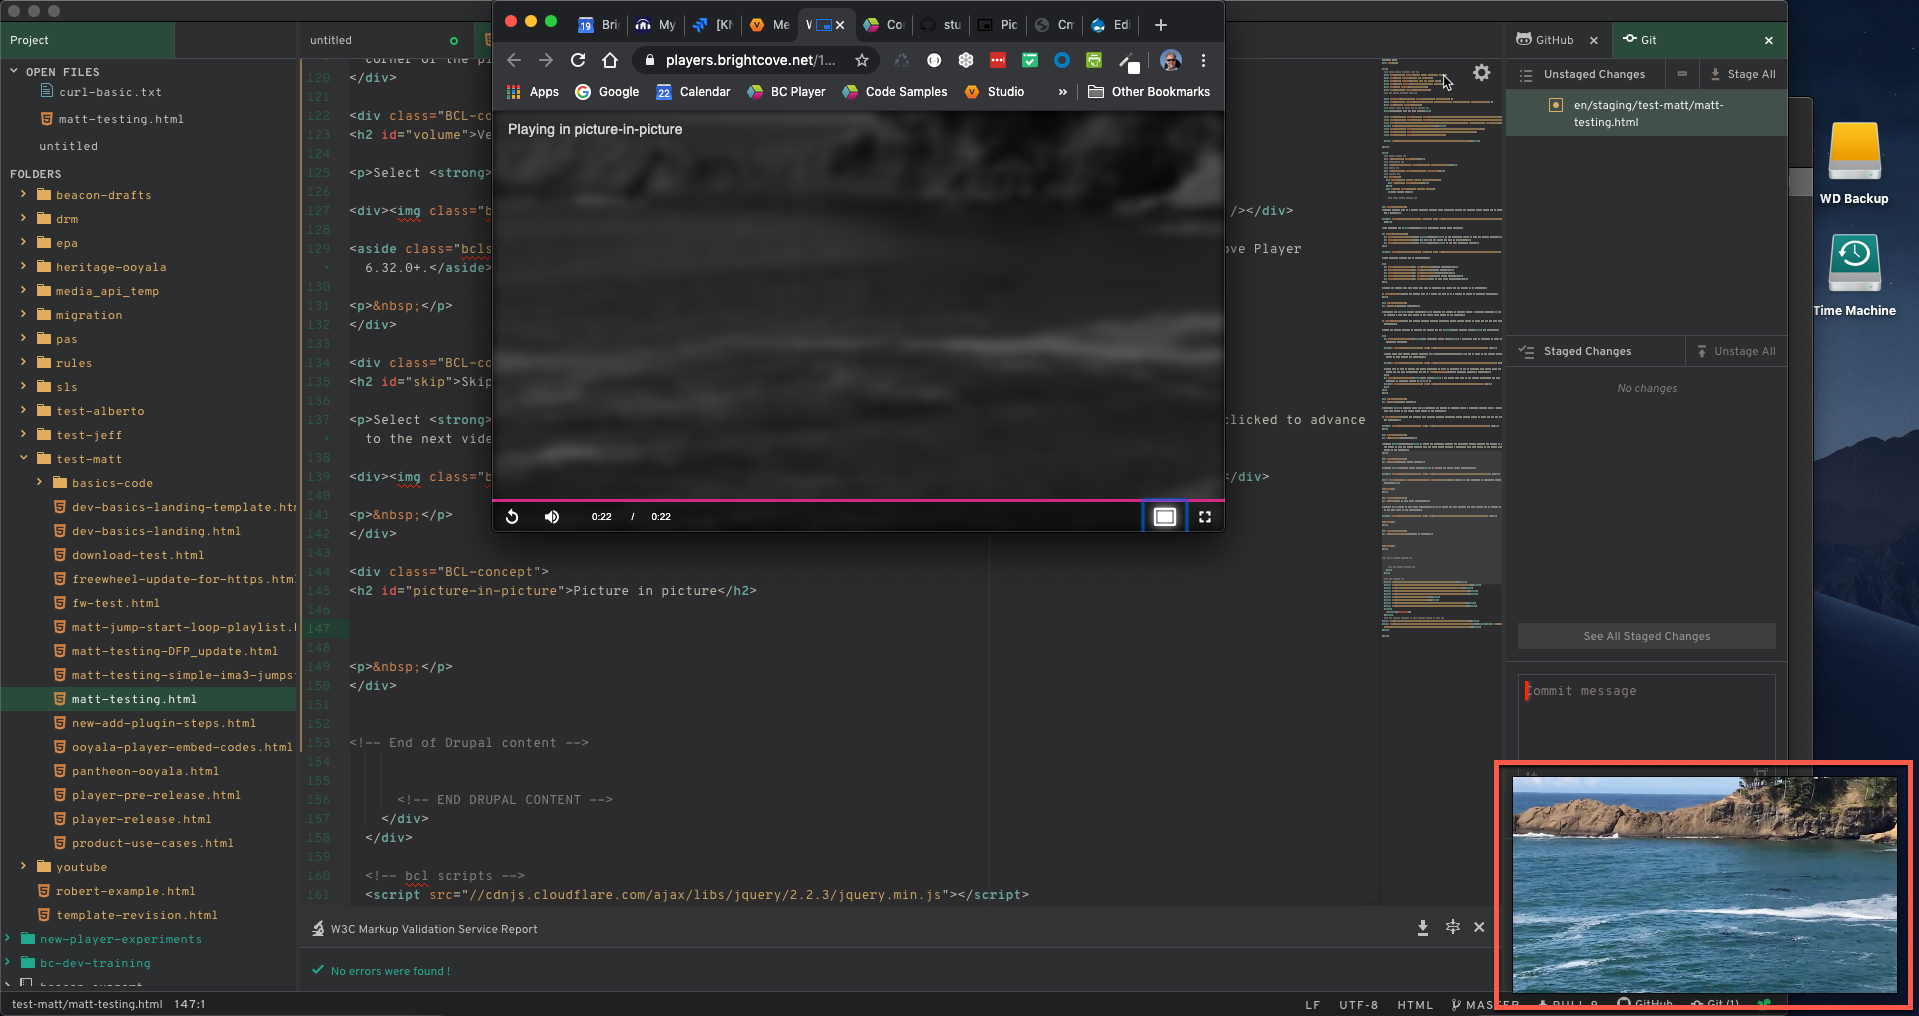Toggle the picture-in-picture button in player

(1164, 517)
